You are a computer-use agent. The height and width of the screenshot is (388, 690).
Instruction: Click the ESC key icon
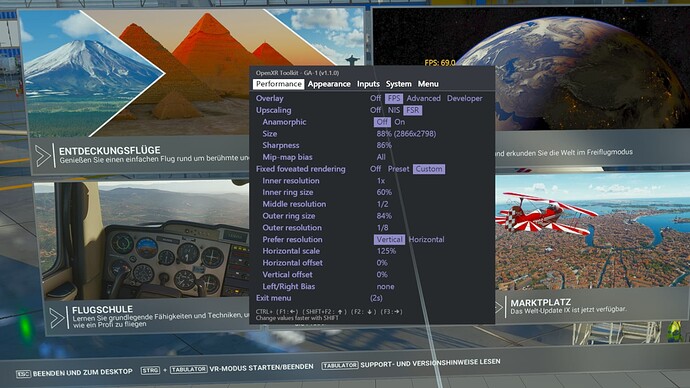23,374
